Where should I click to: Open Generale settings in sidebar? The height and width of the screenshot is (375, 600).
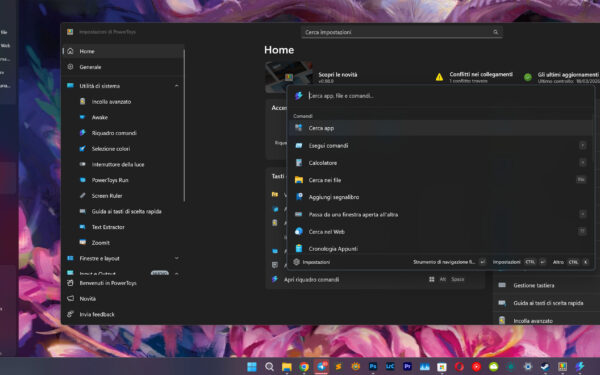click(x=123, y=67)
